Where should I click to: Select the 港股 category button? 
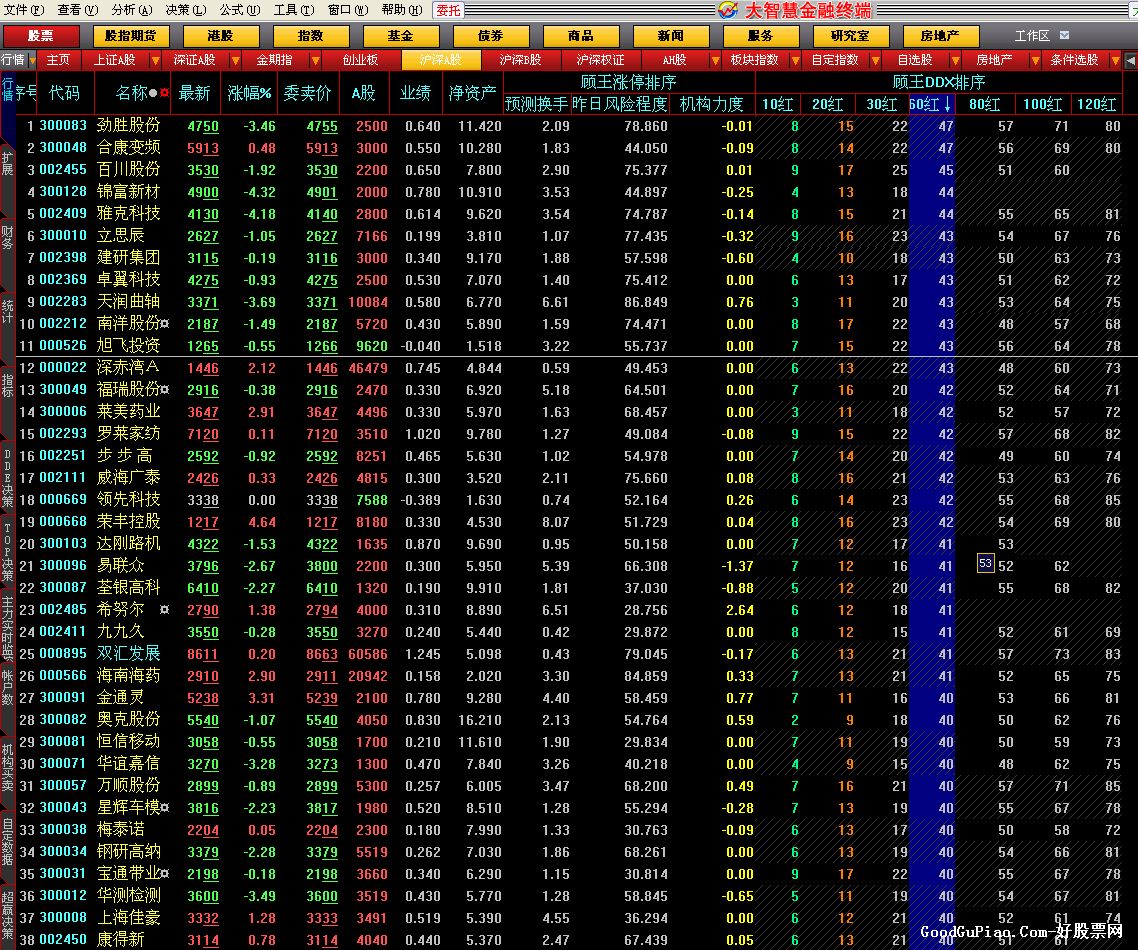tap(221, 36)
